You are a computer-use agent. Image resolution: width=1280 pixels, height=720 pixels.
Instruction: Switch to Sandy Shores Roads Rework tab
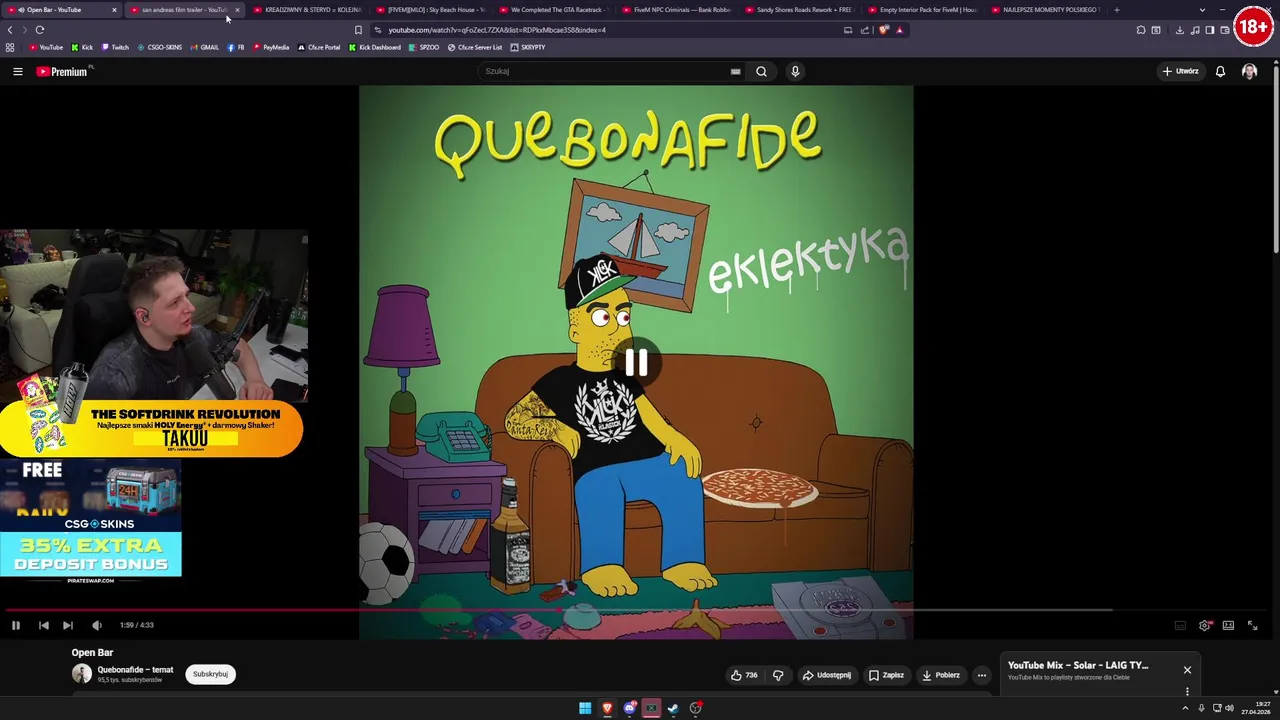click(x=799, y=10)
